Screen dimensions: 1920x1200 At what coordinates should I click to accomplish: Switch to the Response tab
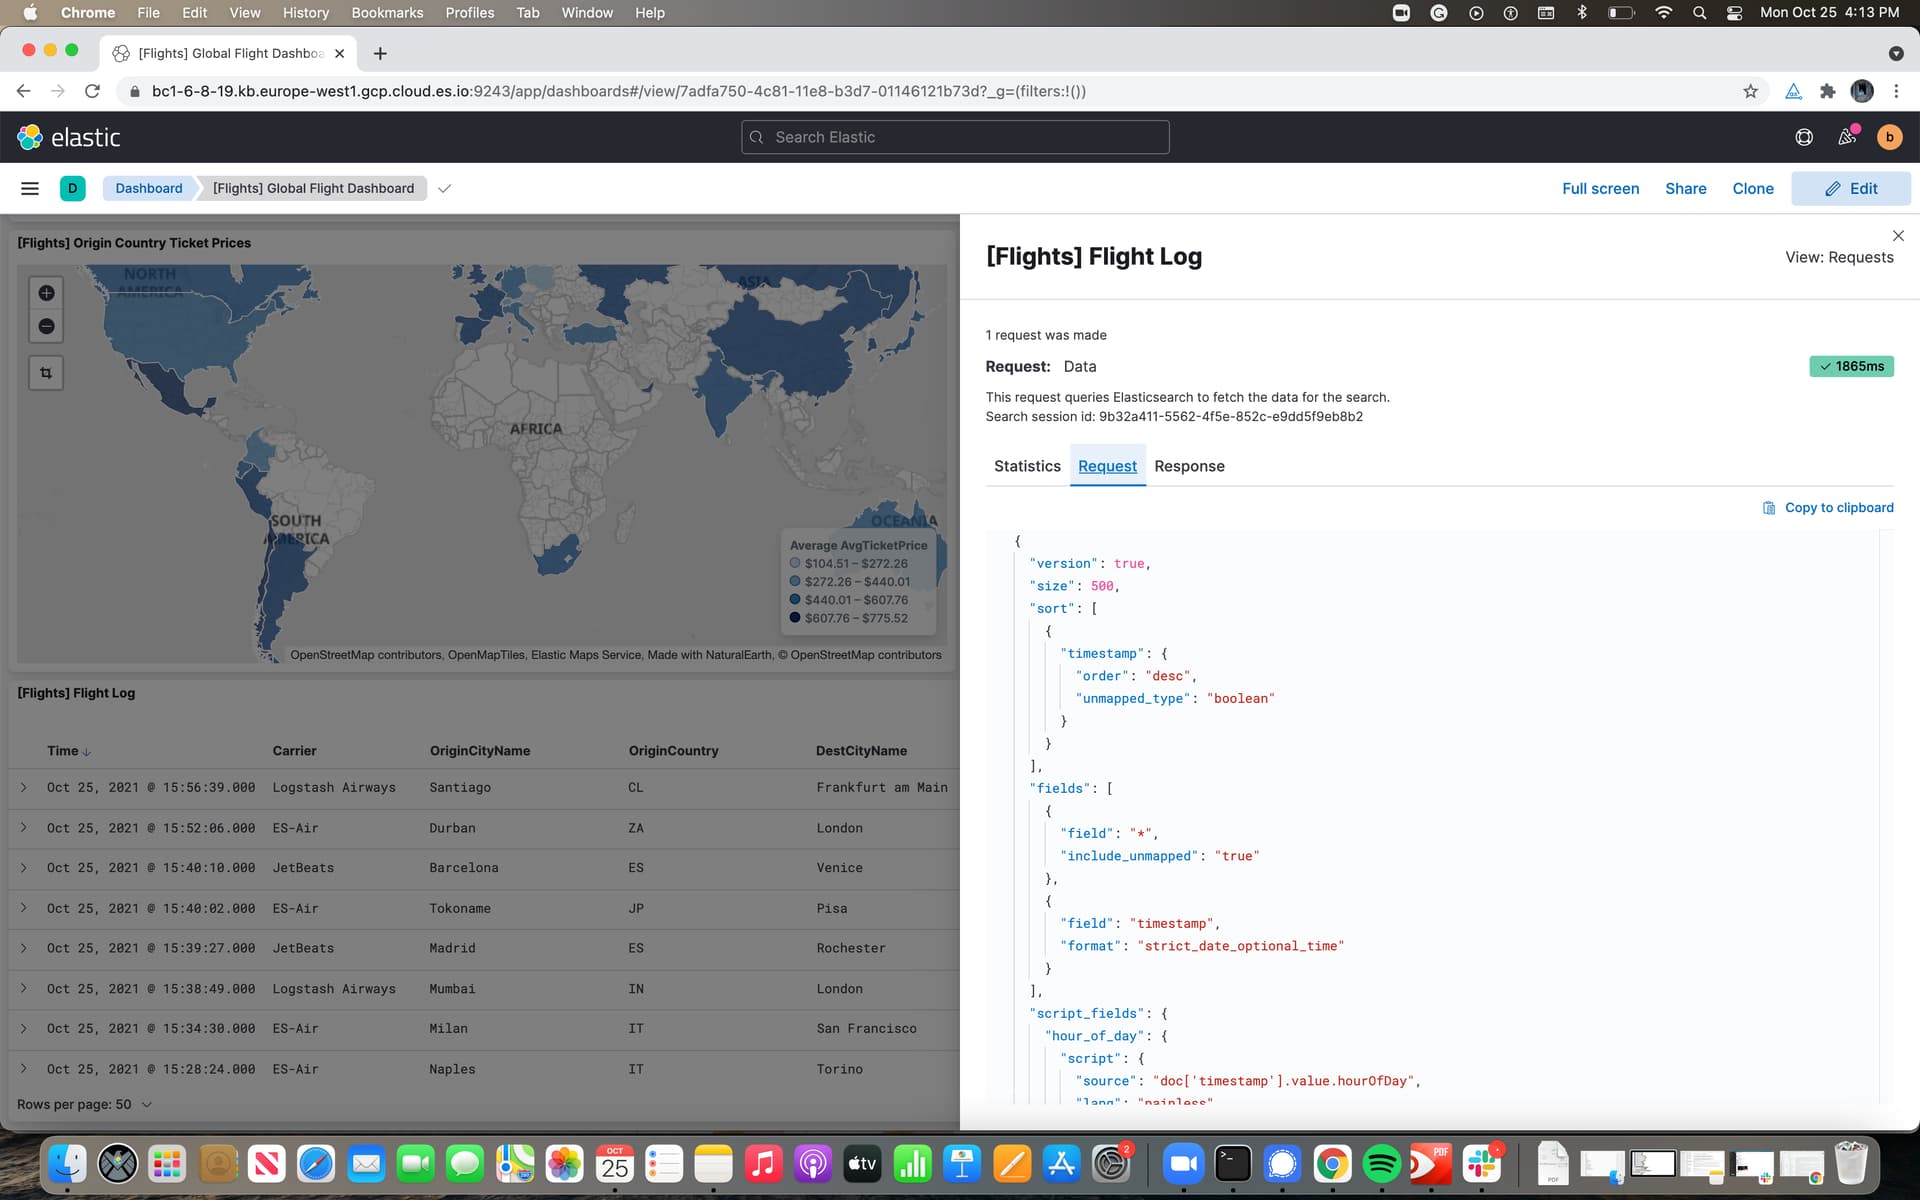coord(1189,466)
